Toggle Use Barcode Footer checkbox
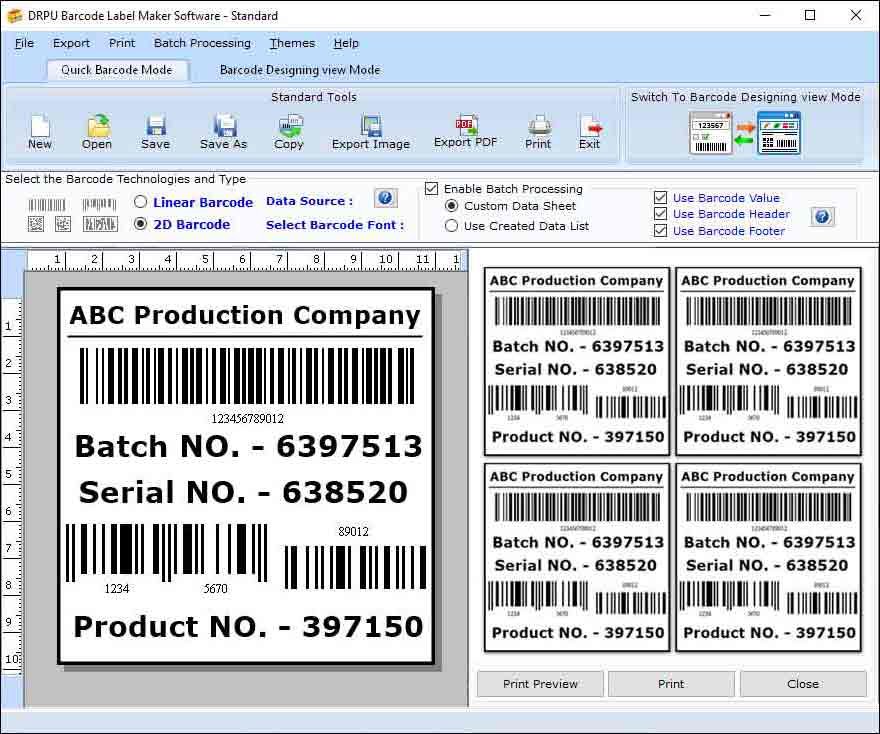The width and height of the screenshot is (880, 734). point(661,231)
